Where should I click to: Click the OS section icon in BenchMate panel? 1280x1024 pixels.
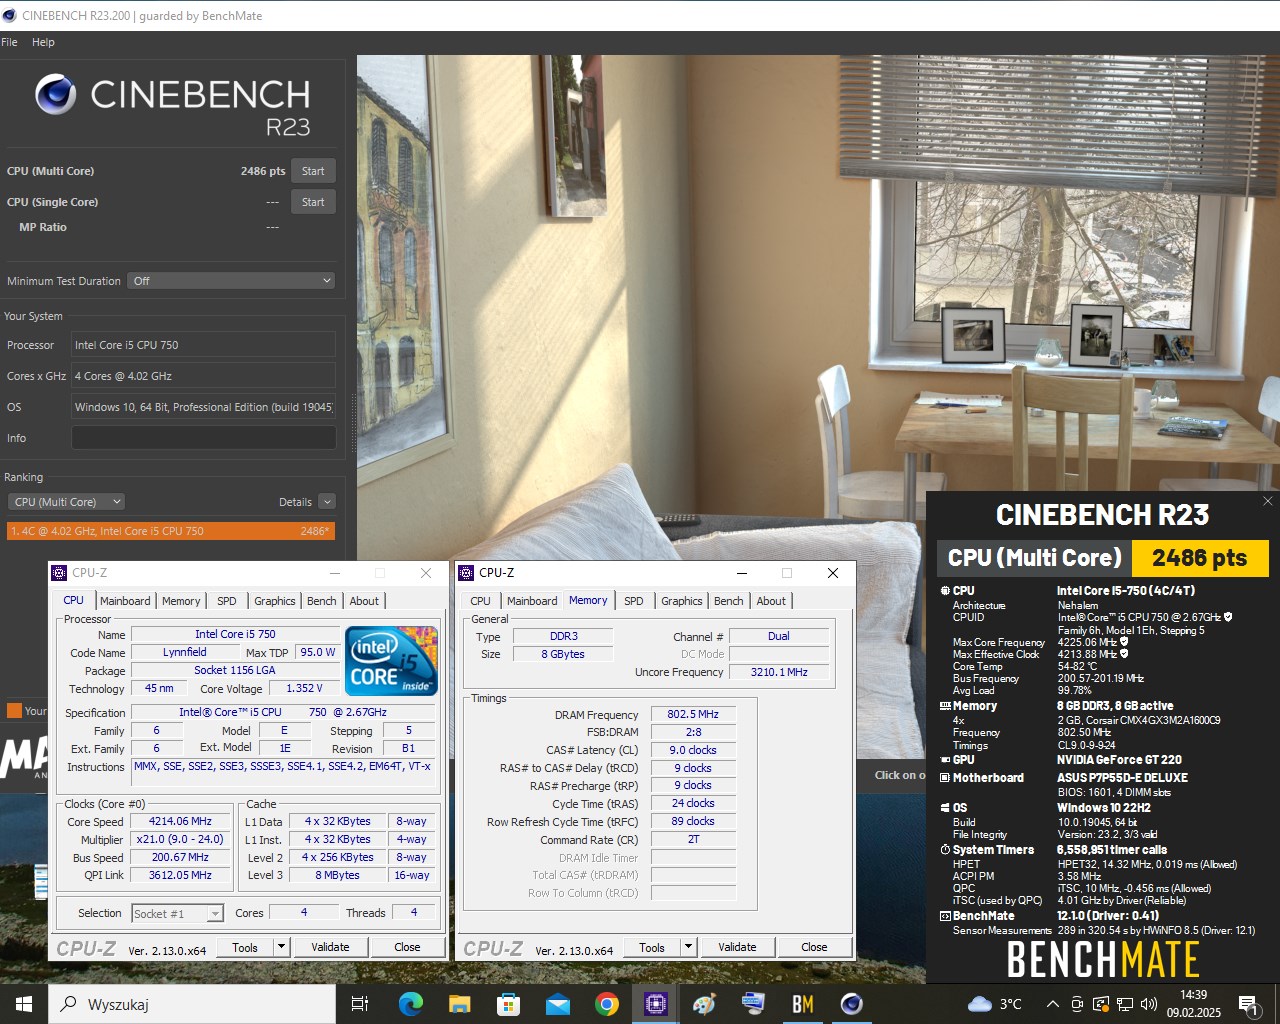(x=945, y=808)
